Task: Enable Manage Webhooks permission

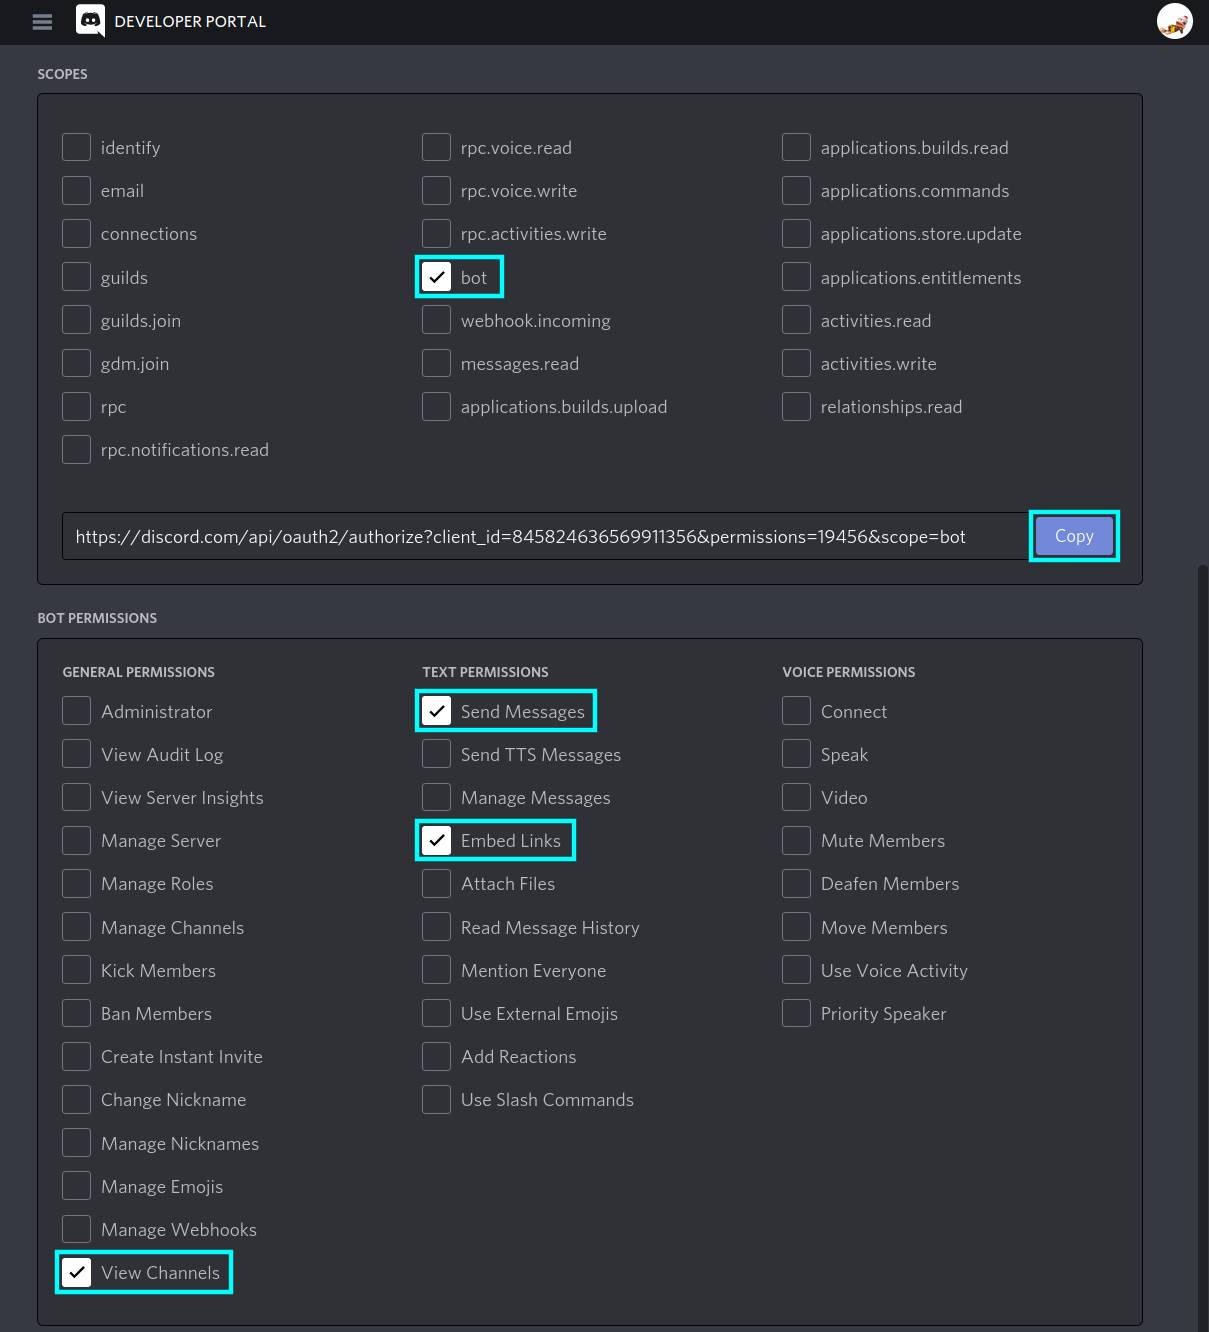Action: coord(76,1229)
